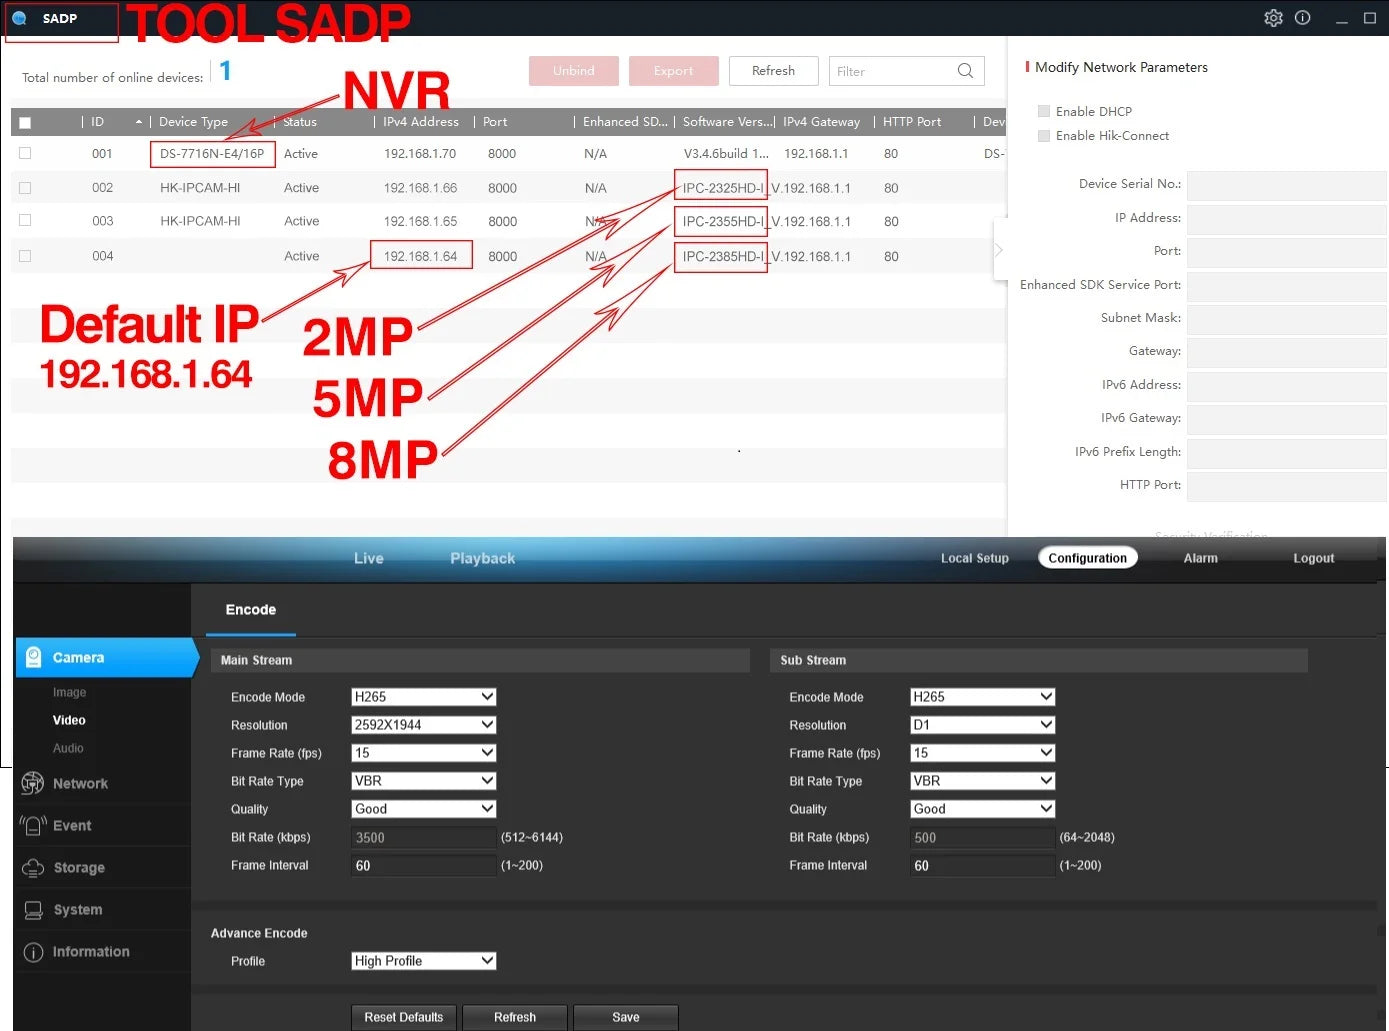Tick the Enable Hik-Connect checkbox
This screenshot has height=1031, width=1389.
pos(1044,136)
